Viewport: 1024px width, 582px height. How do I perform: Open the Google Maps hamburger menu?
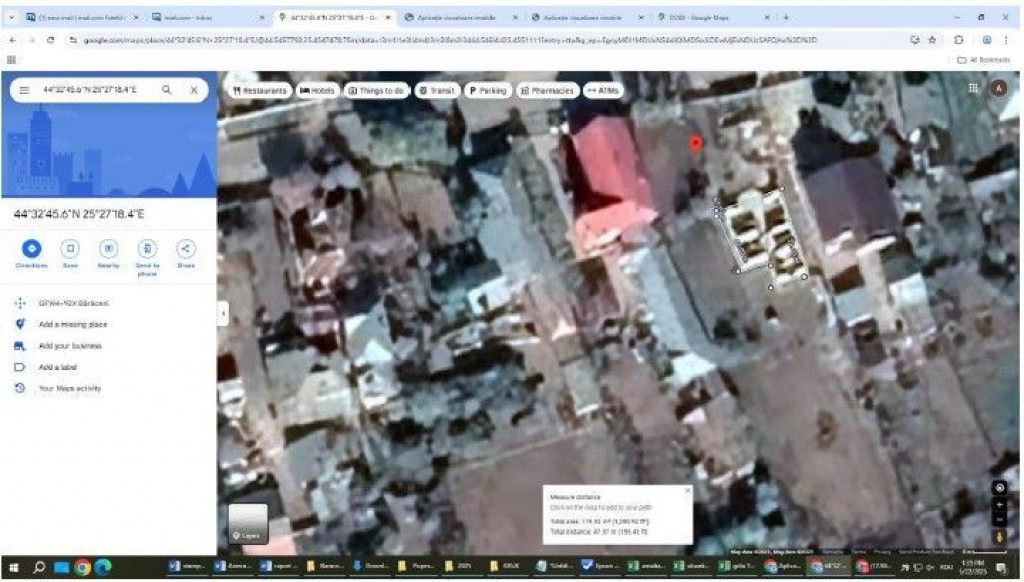pyautogui.click(x=25, y=90)
